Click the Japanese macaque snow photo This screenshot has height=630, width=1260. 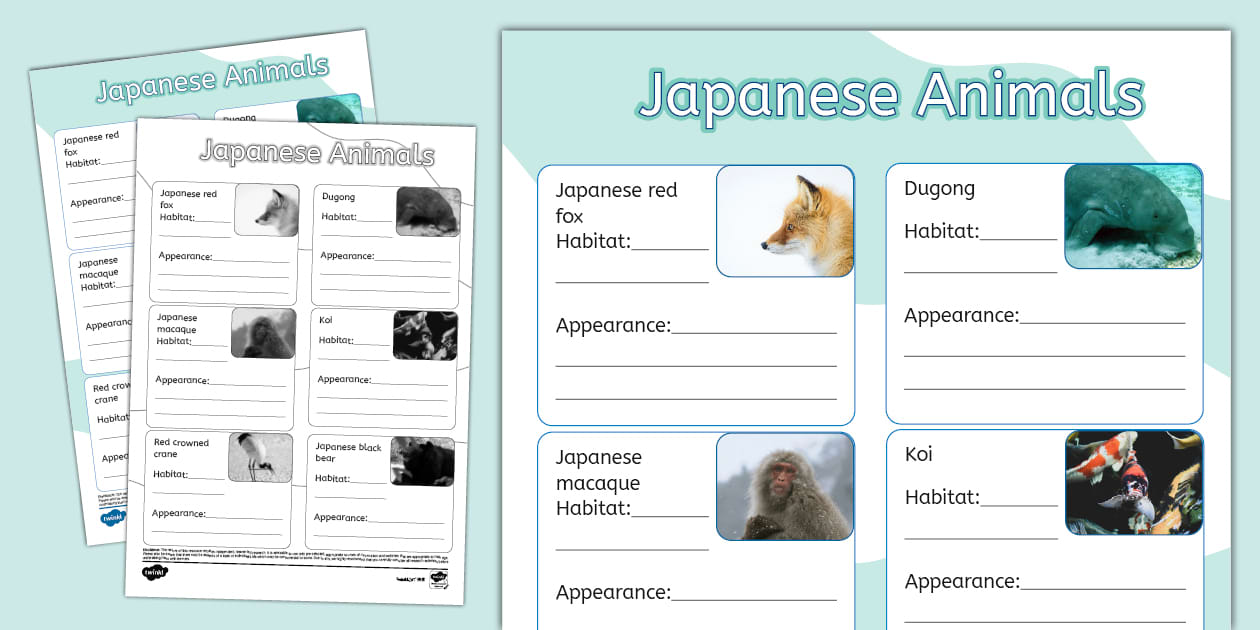(x=785, y=488)
